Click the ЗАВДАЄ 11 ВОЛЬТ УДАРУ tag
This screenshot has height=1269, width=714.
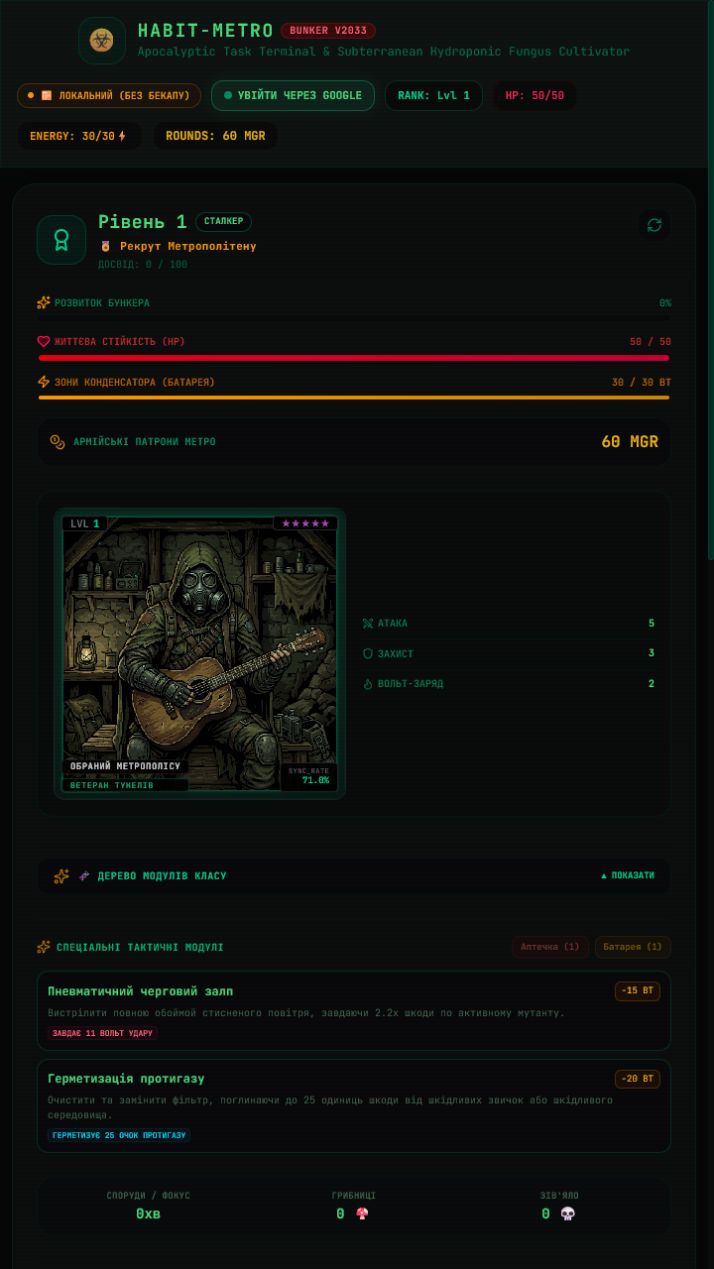click(102, 1034)
